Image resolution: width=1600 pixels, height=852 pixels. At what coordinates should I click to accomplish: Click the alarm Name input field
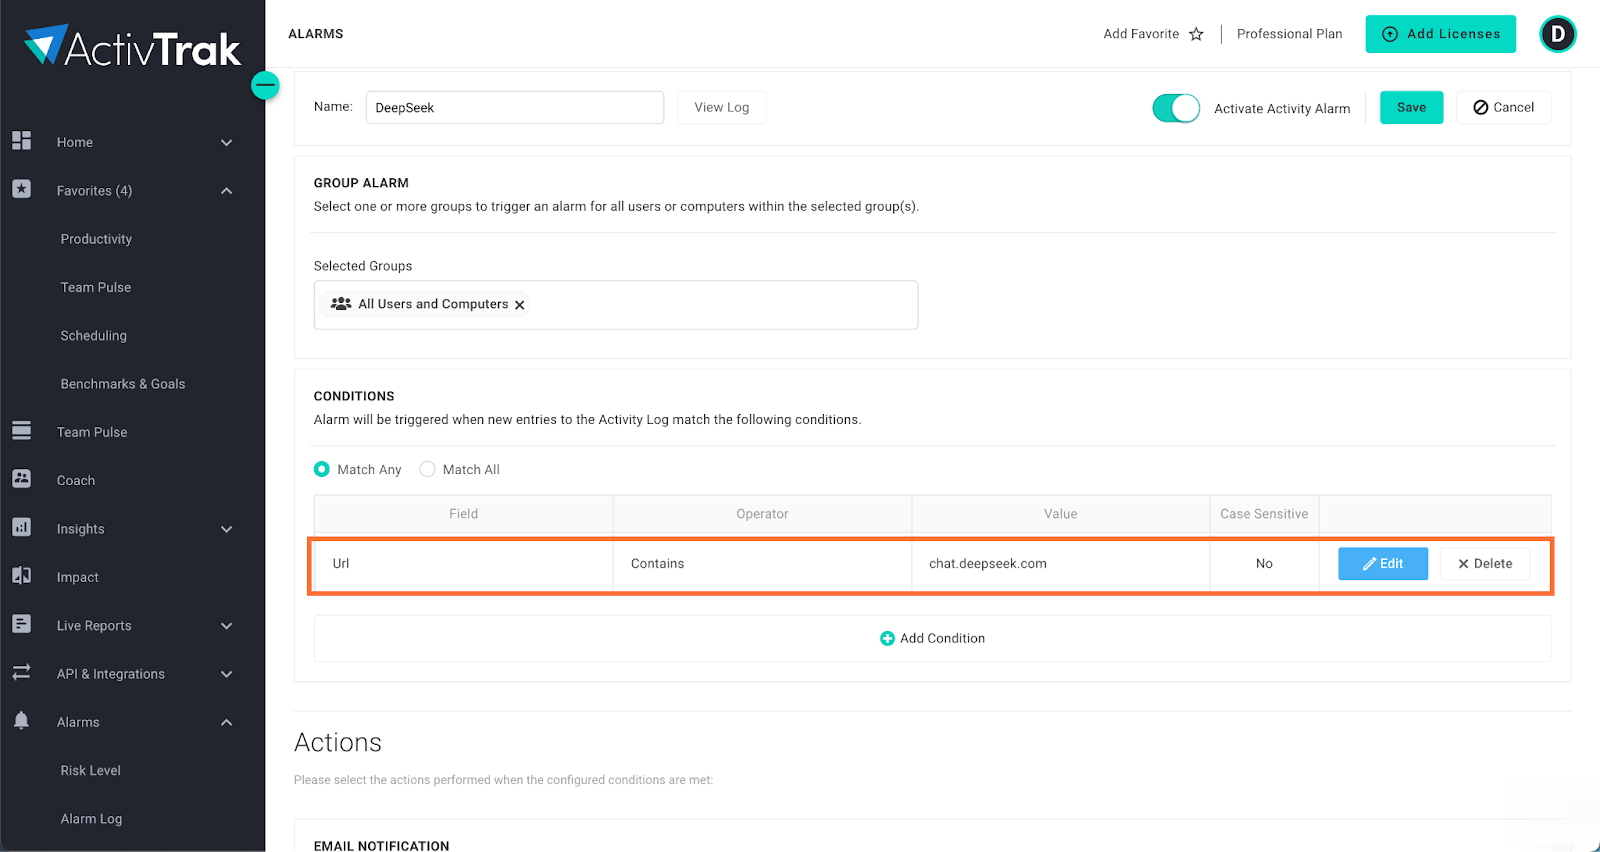click(x=515, y=107)
